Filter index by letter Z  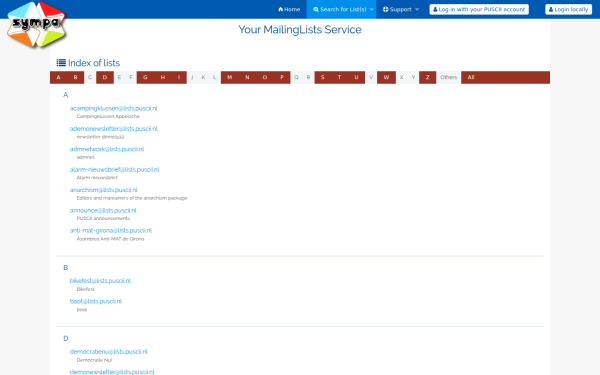pyautogui.click(x=428, y=77)
